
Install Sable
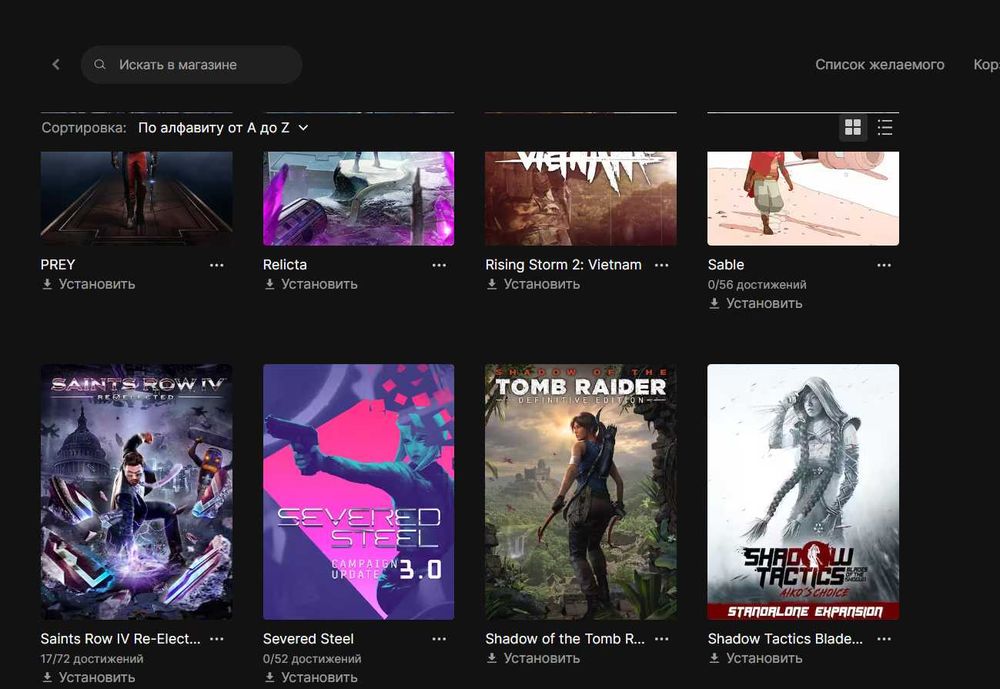point(756,304)
